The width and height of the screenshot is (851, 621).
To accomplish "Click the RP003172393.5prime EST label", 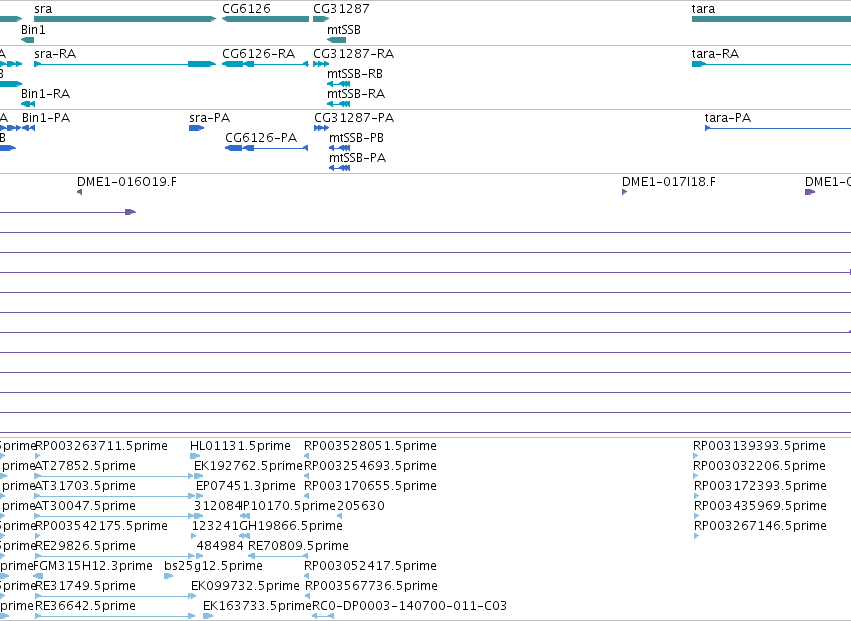I will coord(761,486).
